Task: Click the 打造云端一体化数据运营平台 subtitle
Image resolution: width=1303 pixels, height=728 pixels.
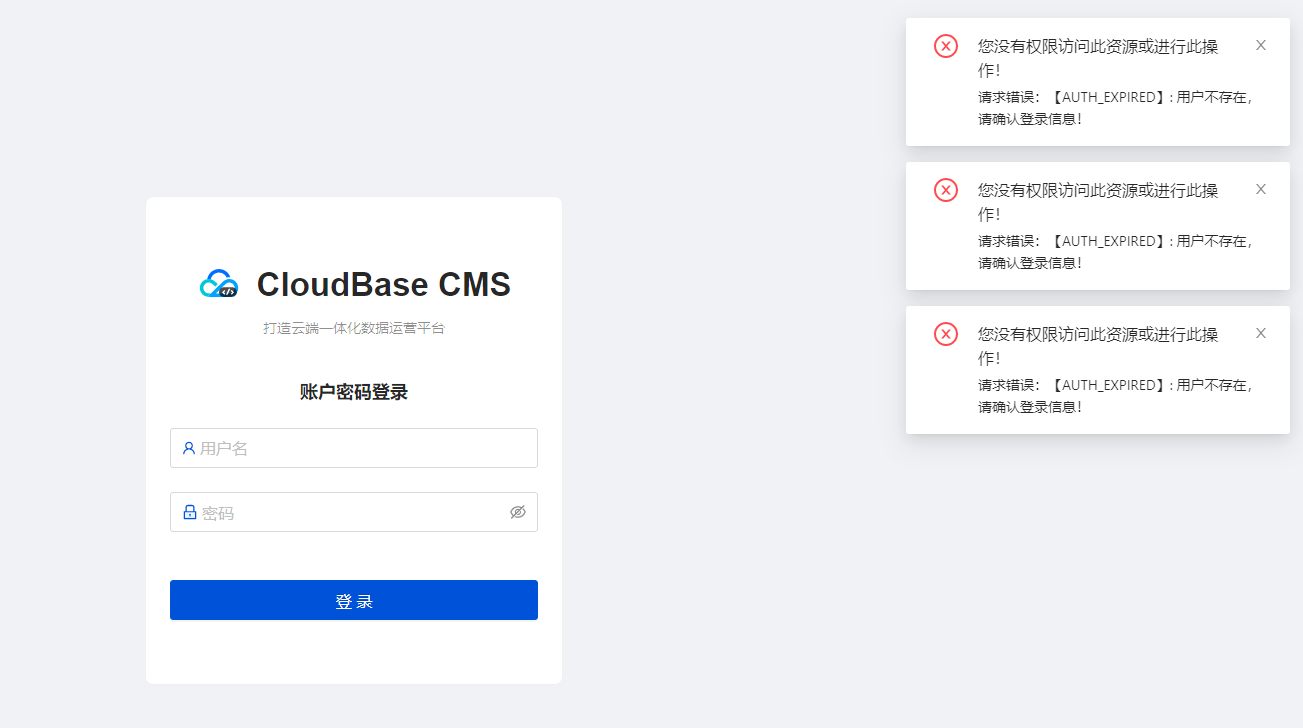Action: coord(354,328)
